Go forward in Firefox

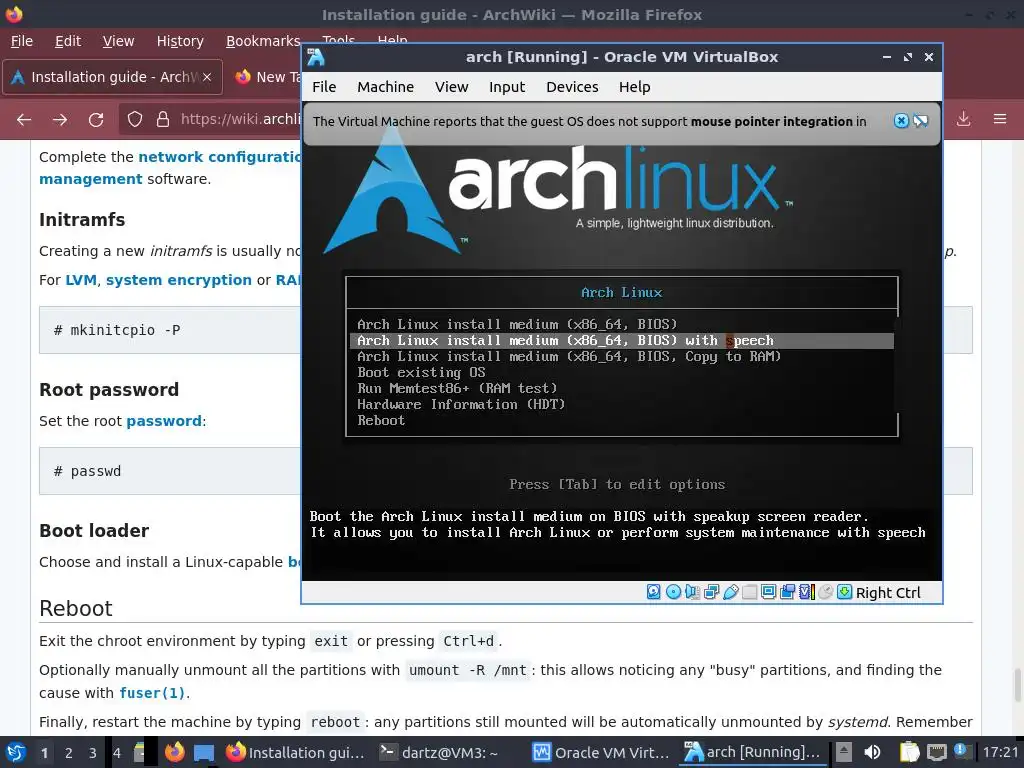click(60, 120)
